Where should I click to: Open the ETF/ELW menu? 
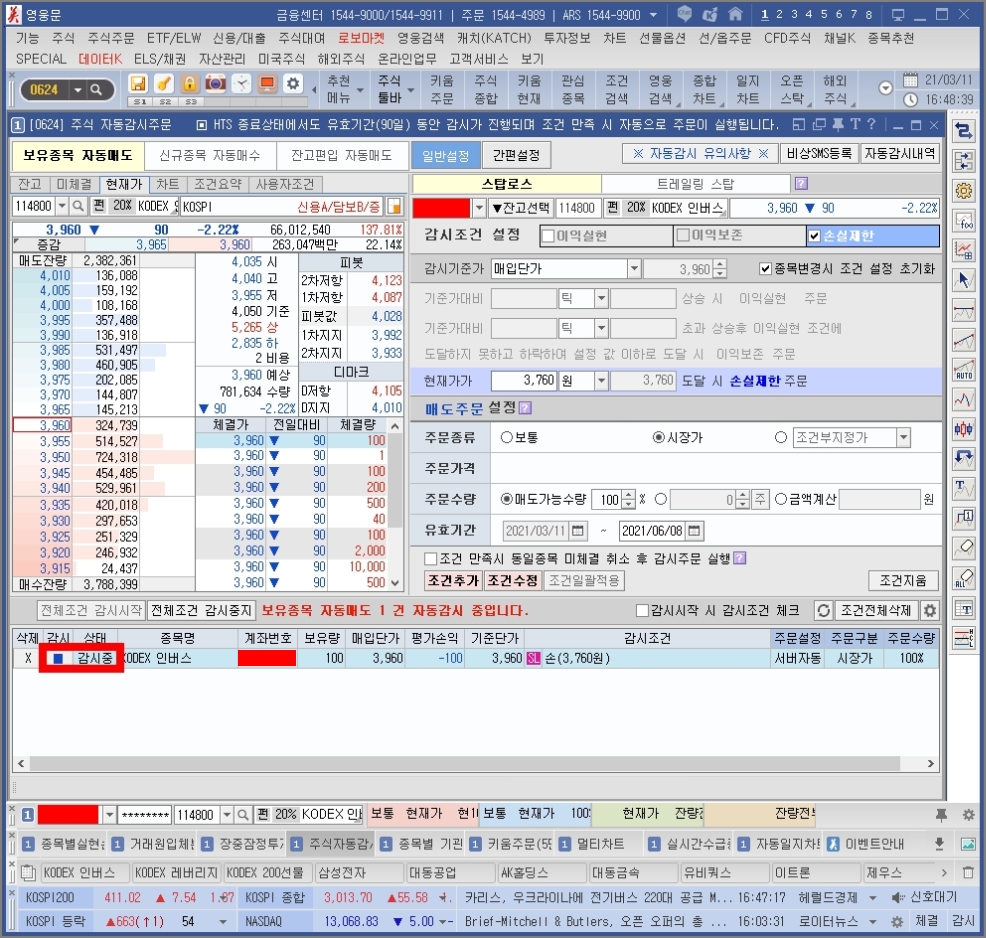[x=174, y=38]
